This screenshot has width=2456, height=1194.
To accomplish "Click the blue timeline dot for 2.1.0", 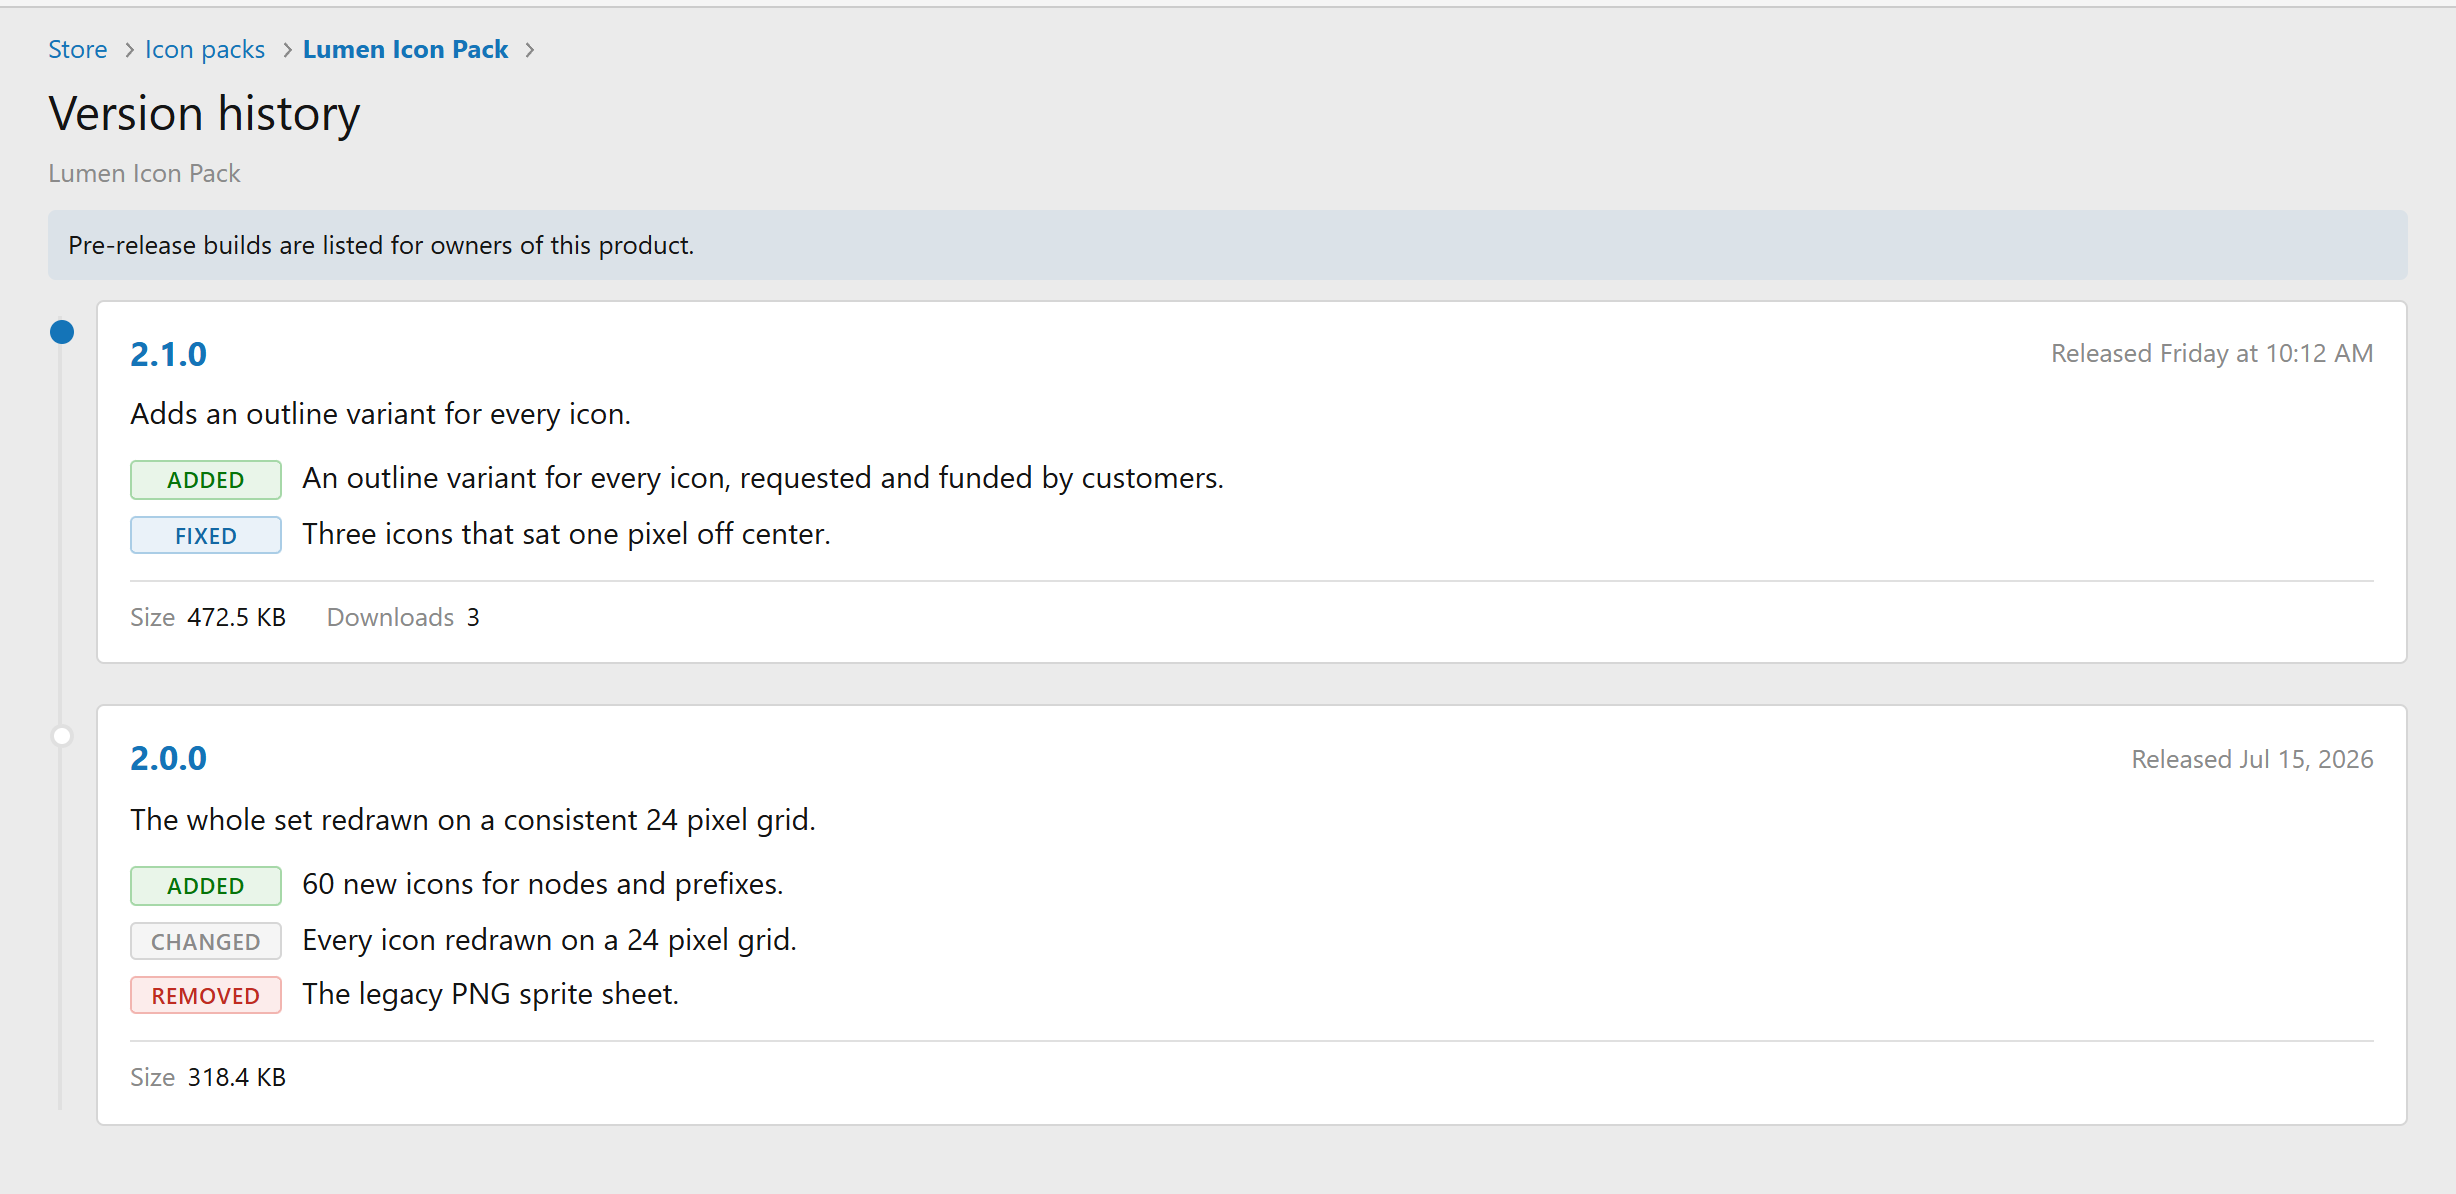I will tap(62, 332).
